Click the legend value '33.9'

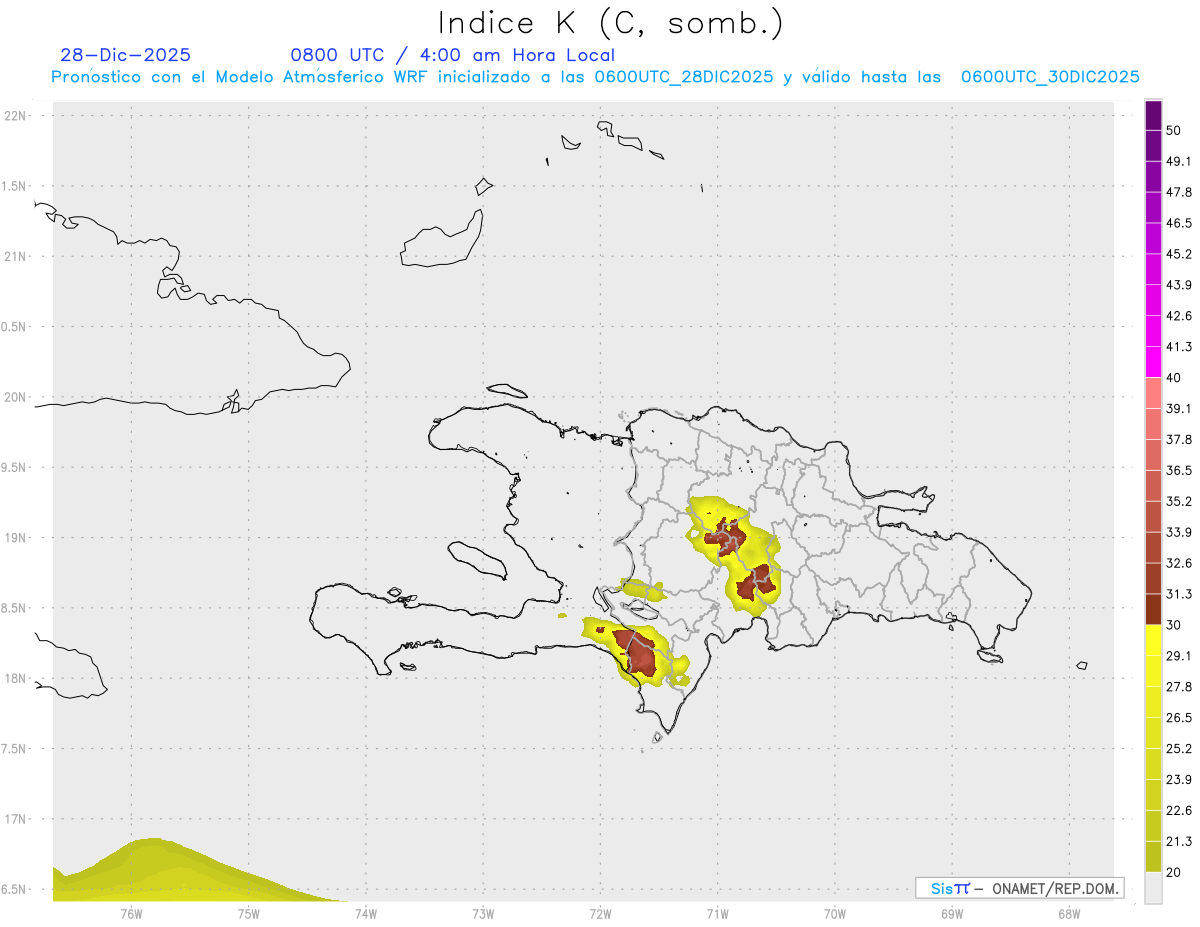click(1178, 532)
